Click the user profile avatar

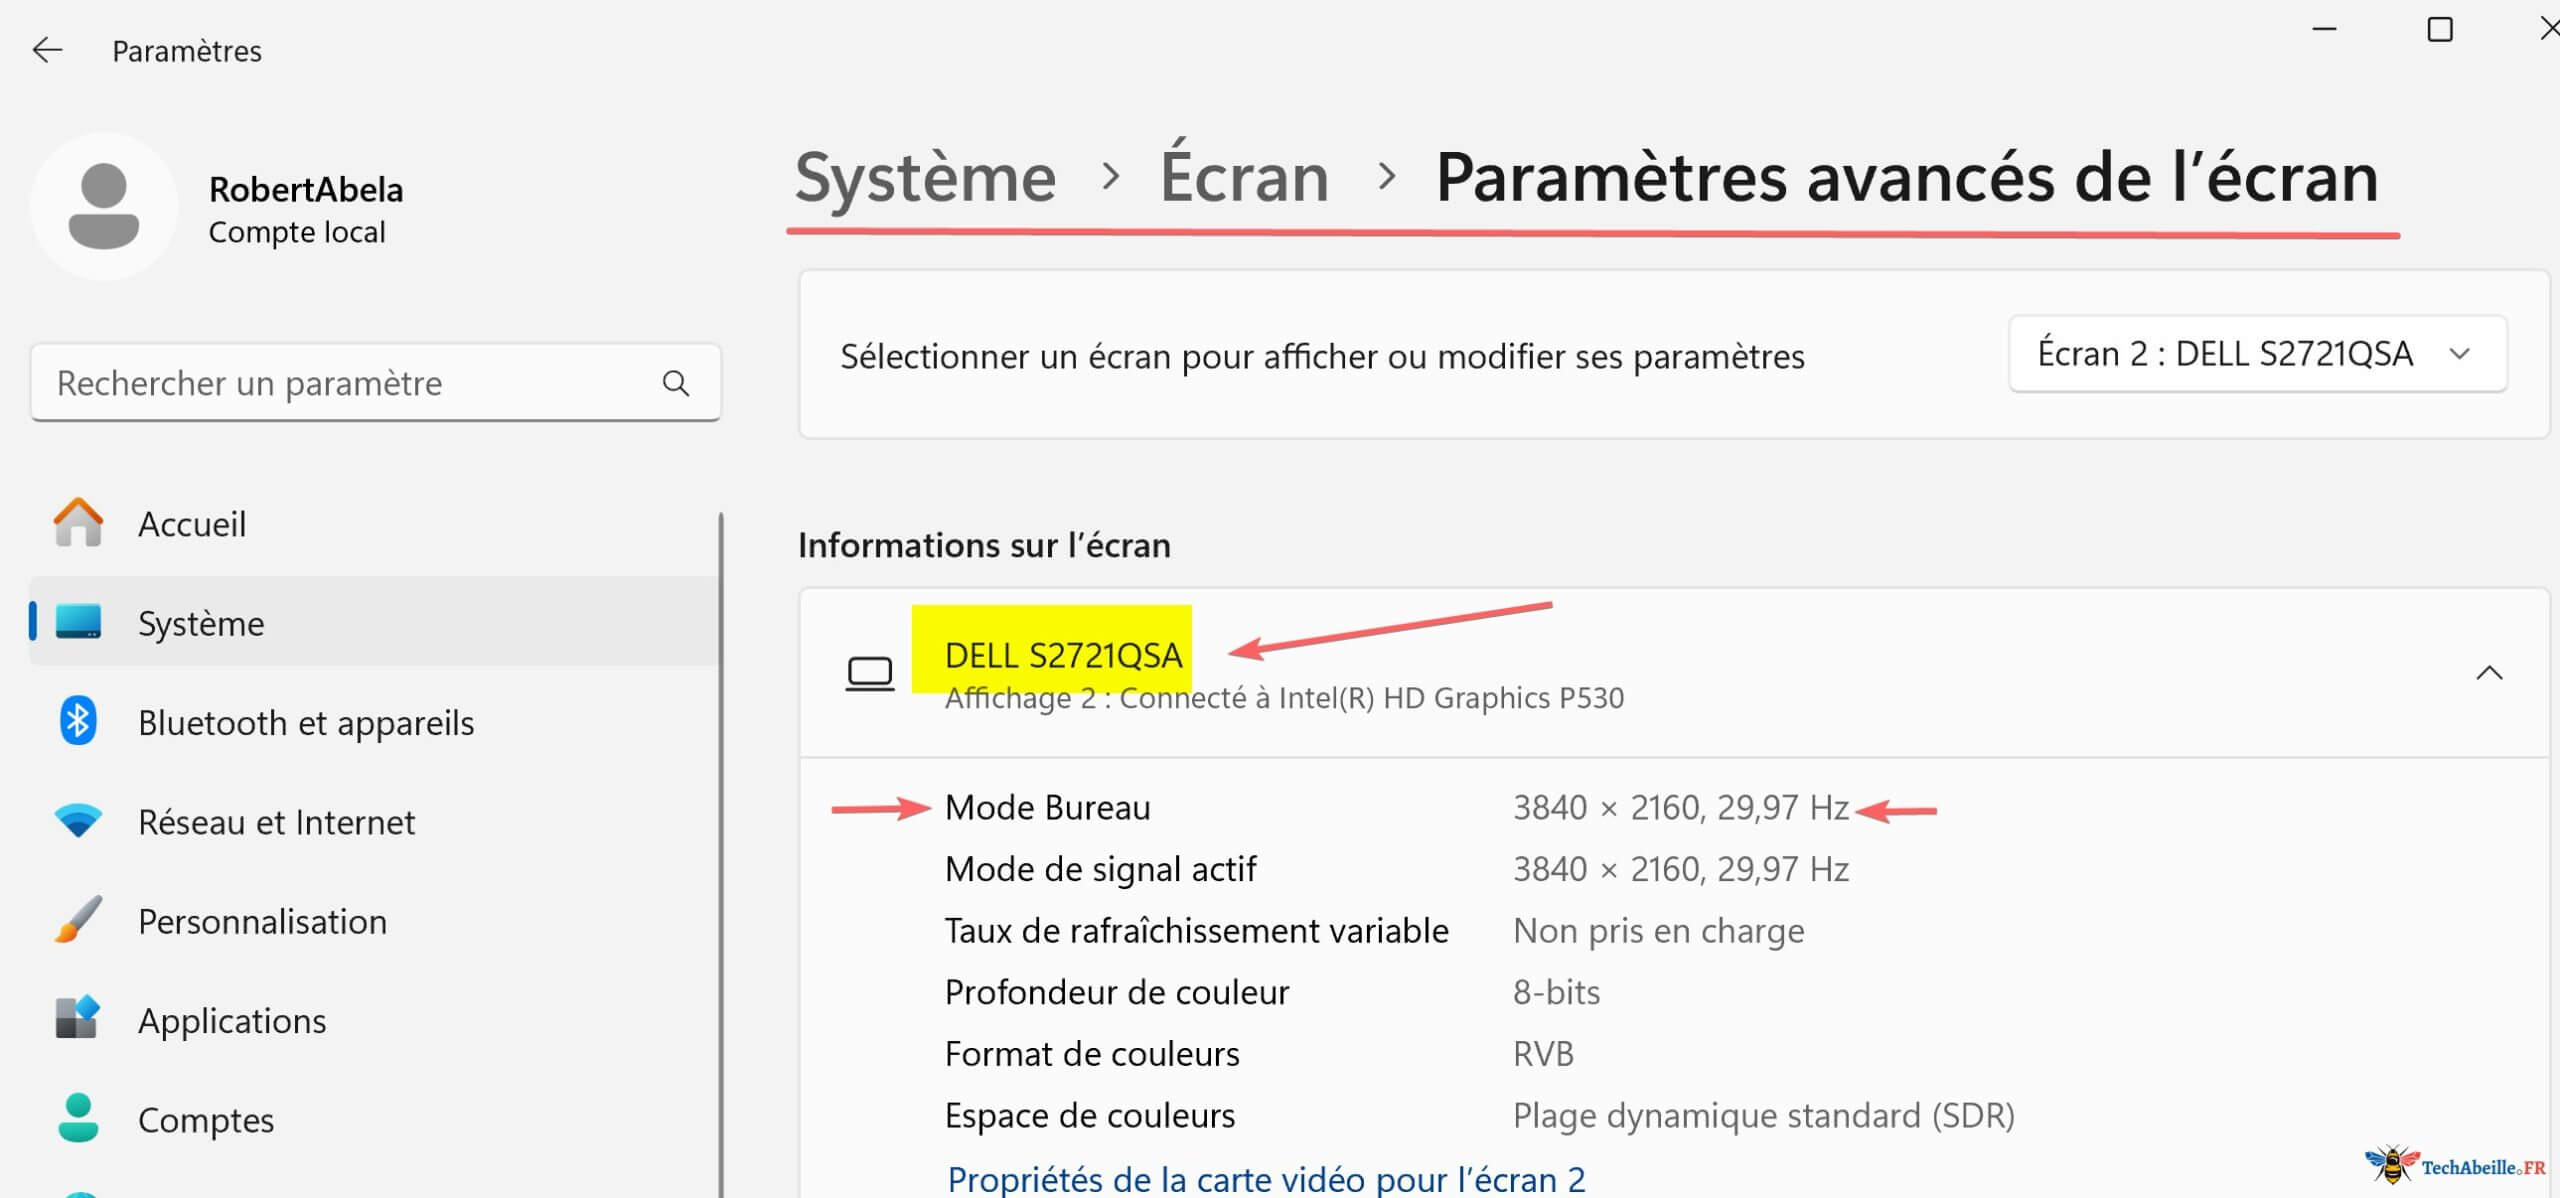(x=104, y=206)
